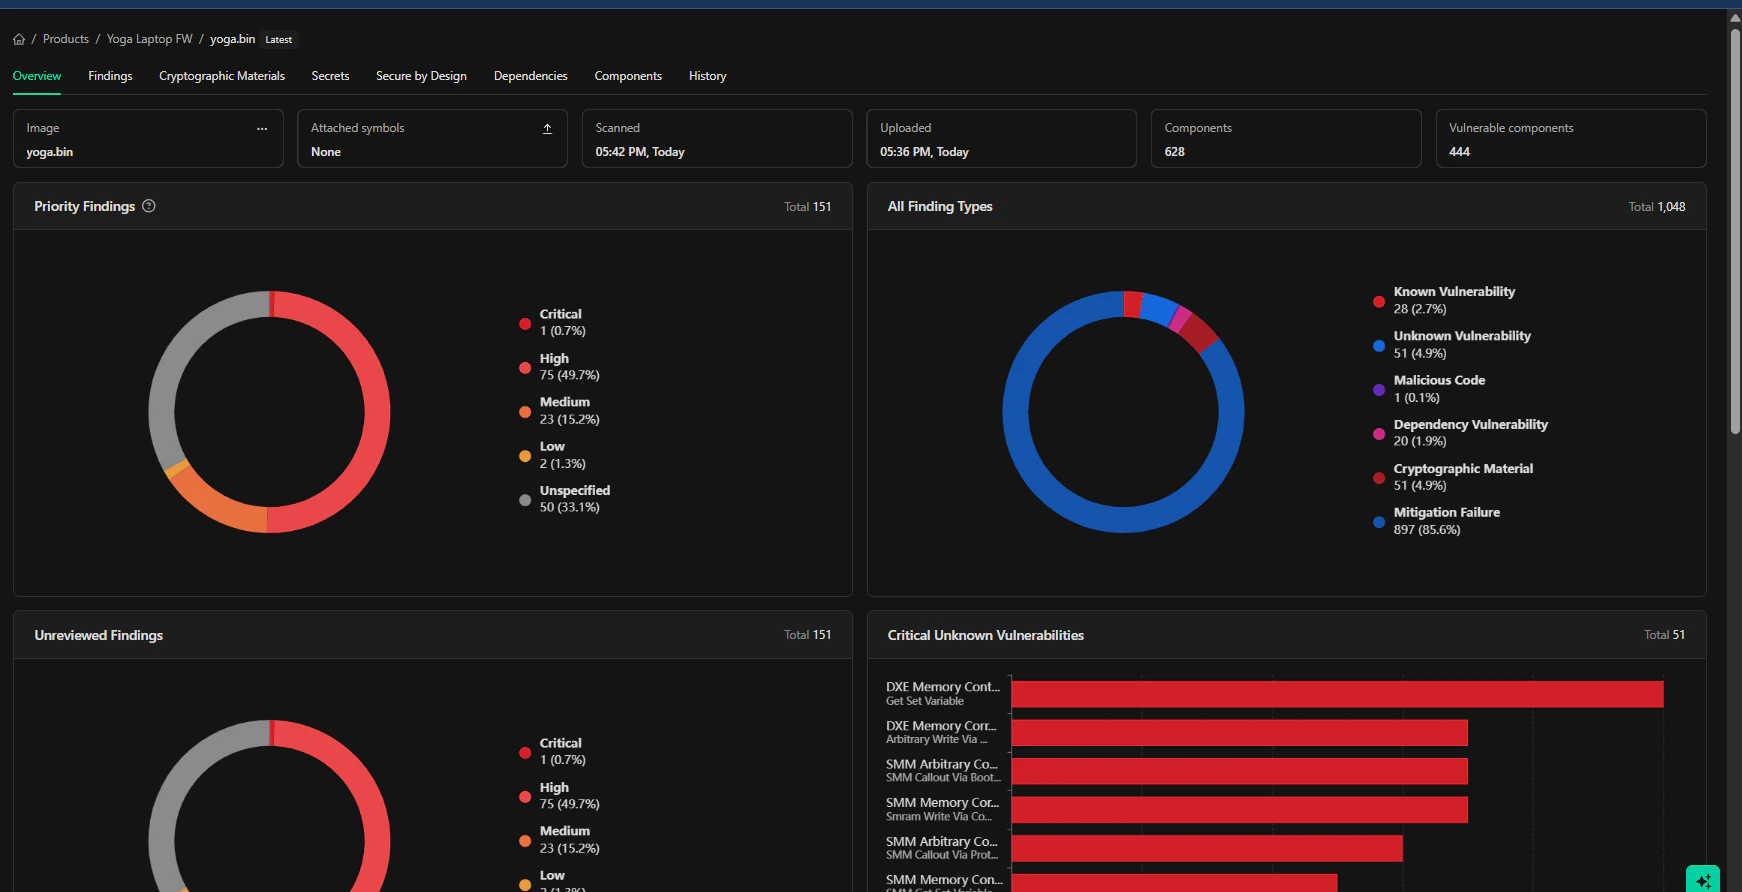This screenshot has height=892, width=1742.
Task: Launch the AI assistant sparkle button
Action: click(1703, 880)
